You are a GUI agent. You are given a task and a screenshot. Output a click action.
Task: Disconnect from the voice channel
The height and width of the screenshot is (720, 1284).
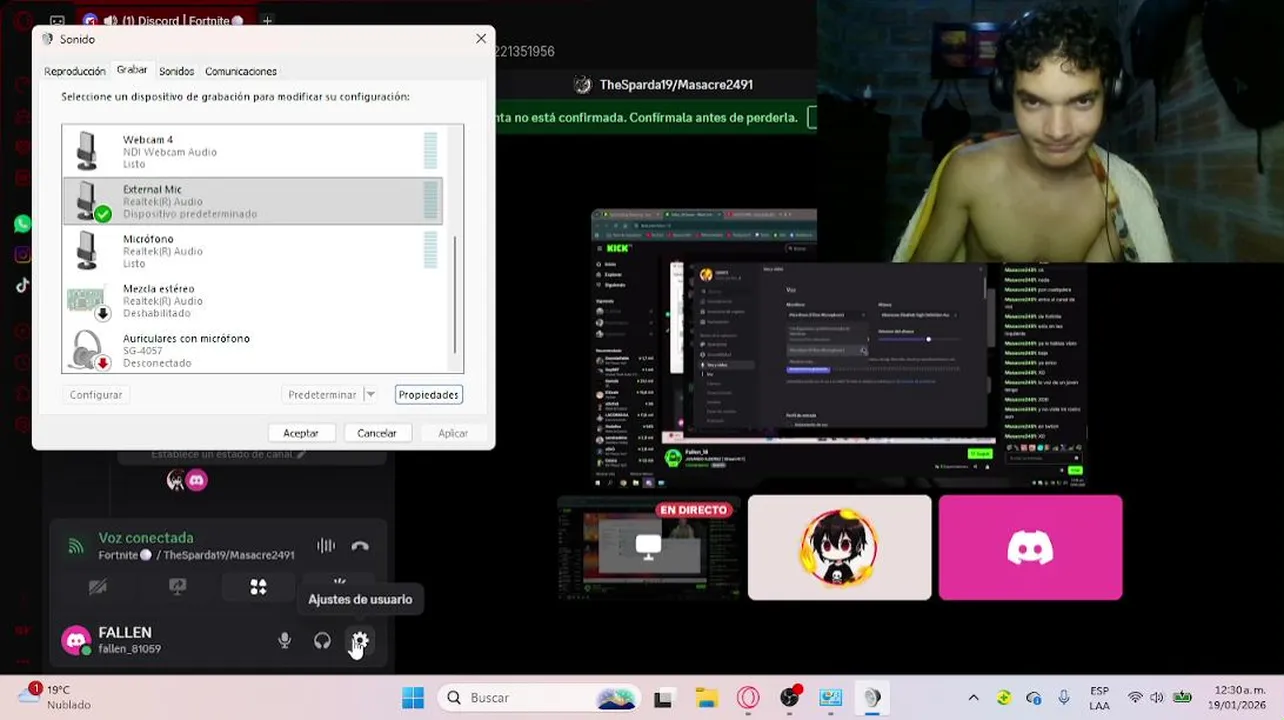[x=360, y=546]
